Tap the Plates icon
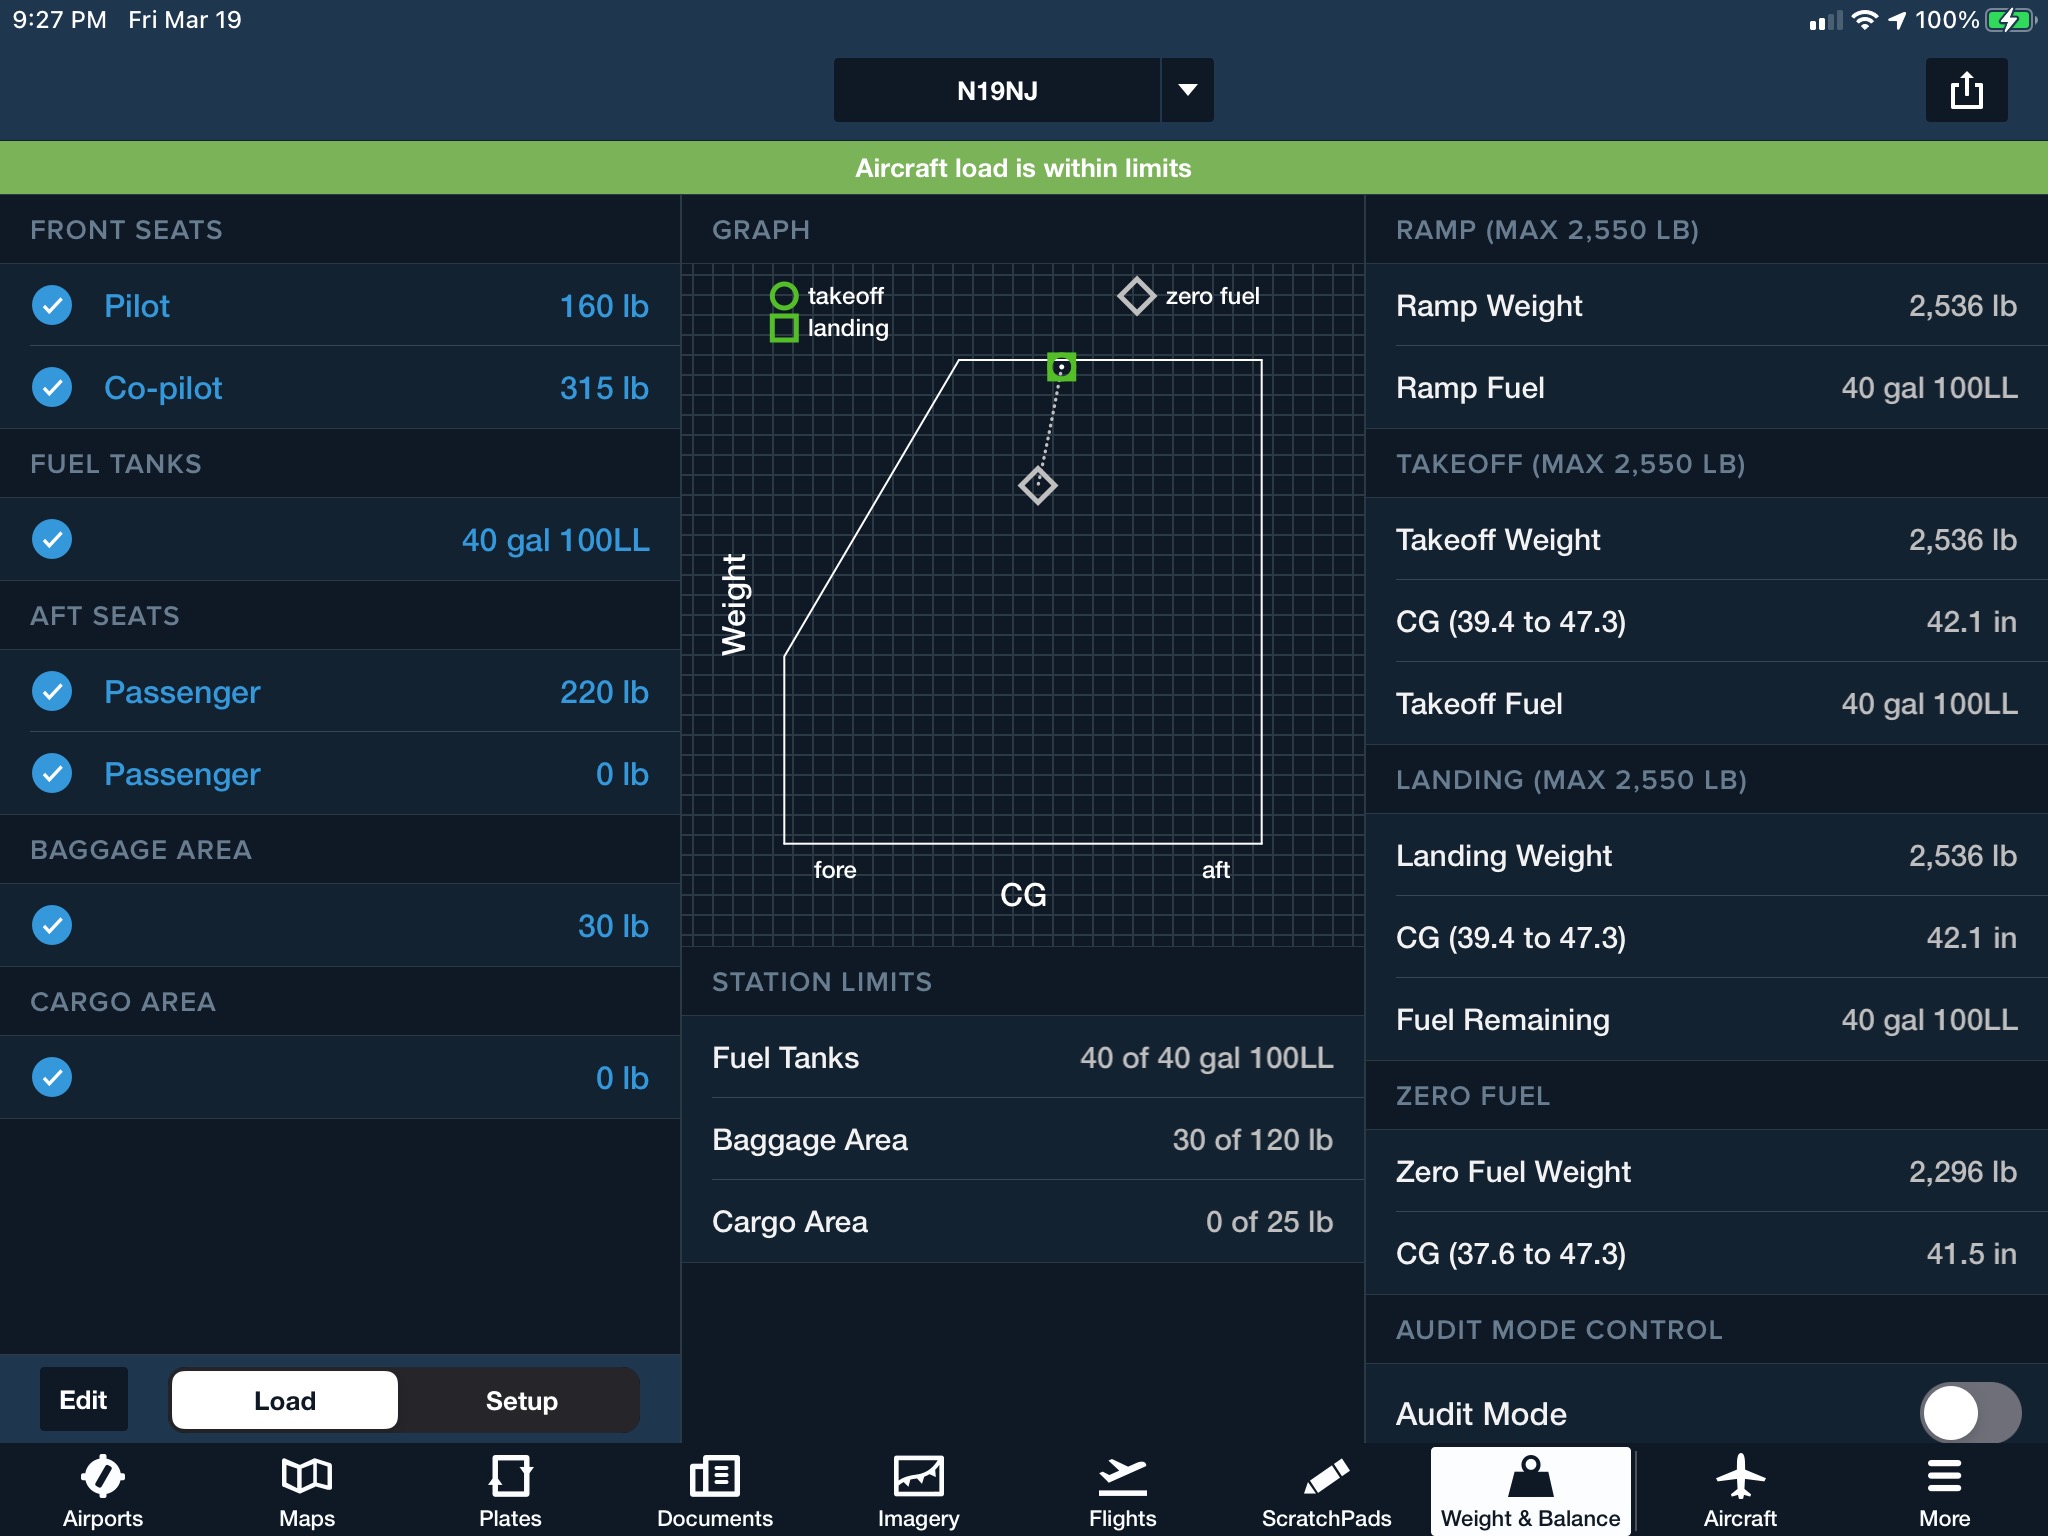This screenshot has height=1536, width=2048. click(x=510, y=1476)
